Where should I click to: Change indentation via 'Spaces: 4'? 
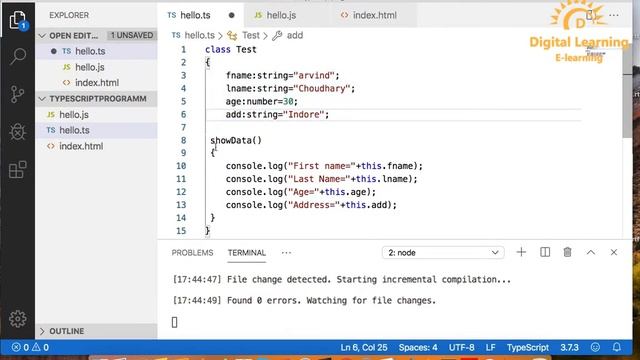(418, 347)
